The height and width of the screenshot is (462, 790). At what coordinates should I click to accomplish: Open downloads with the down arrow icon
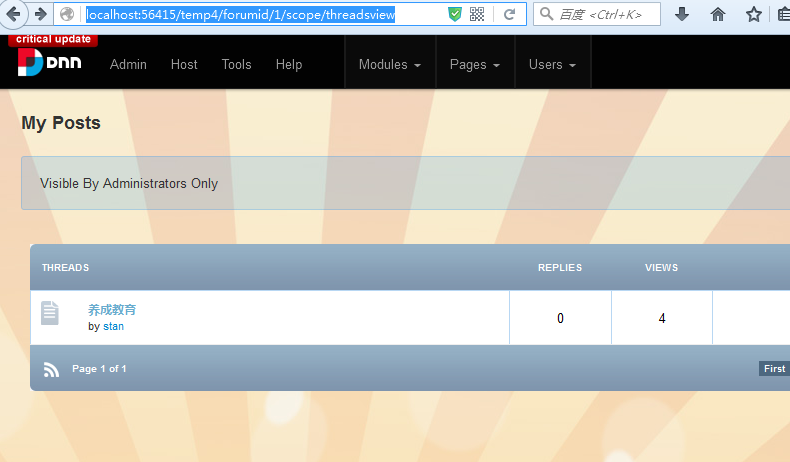point(682,14)
